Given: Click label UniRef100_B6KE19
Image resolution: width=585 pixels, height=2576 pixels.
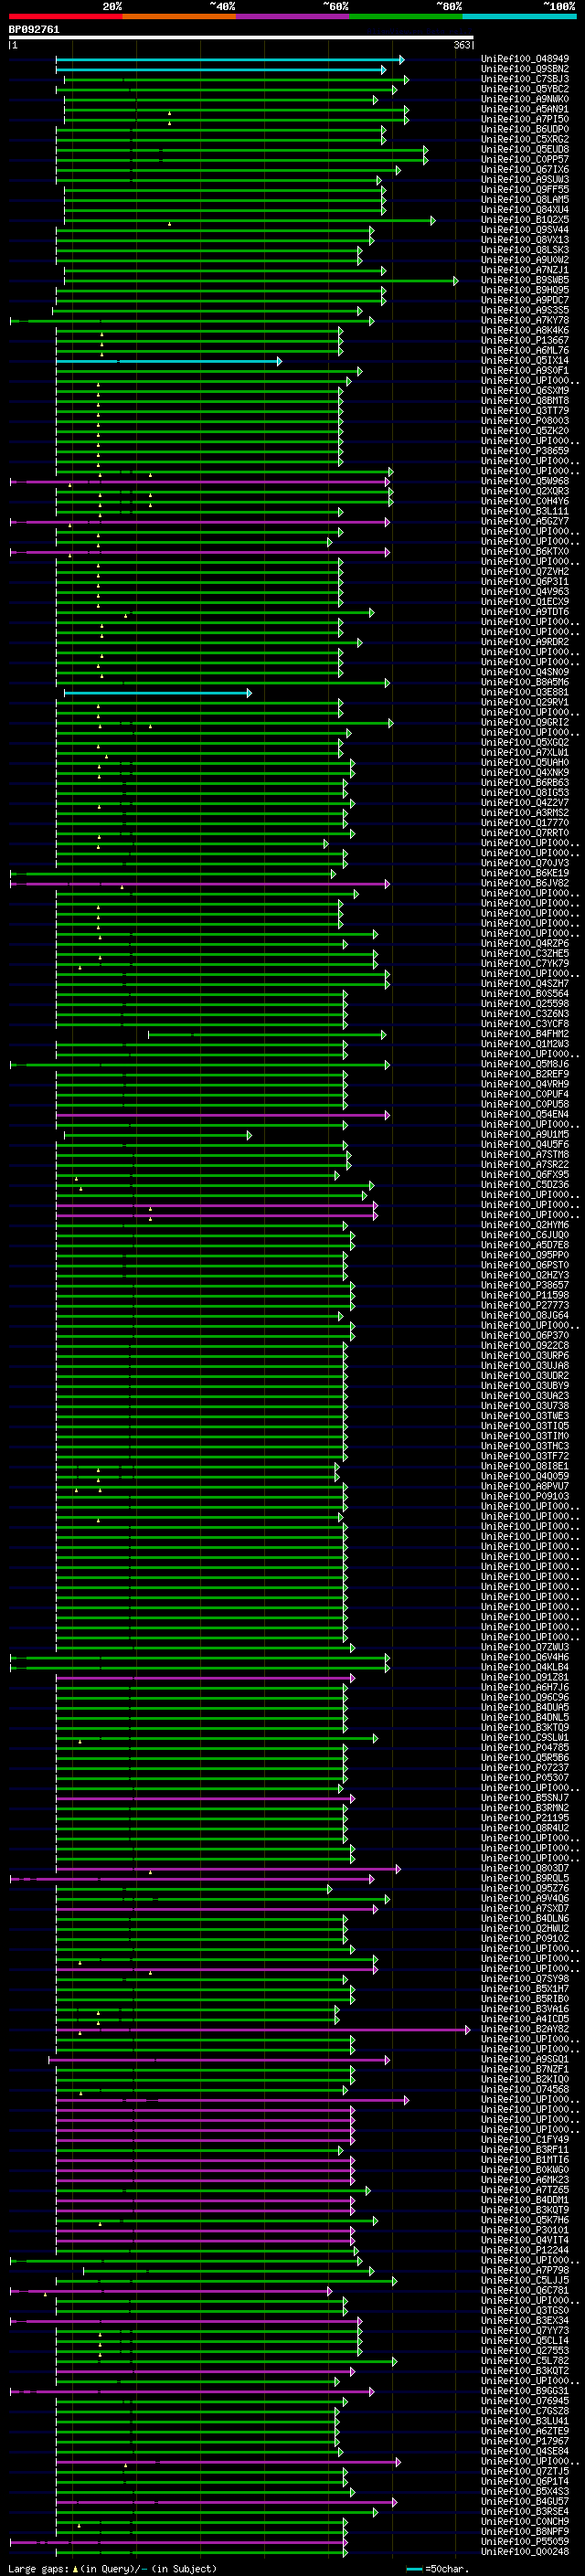Looking at the screenshot, I should [525, 873].
